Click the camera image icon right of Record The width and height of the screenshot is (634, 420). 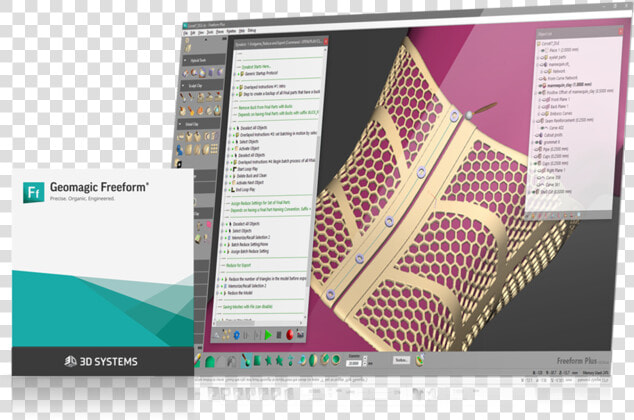tap(300, 335)
